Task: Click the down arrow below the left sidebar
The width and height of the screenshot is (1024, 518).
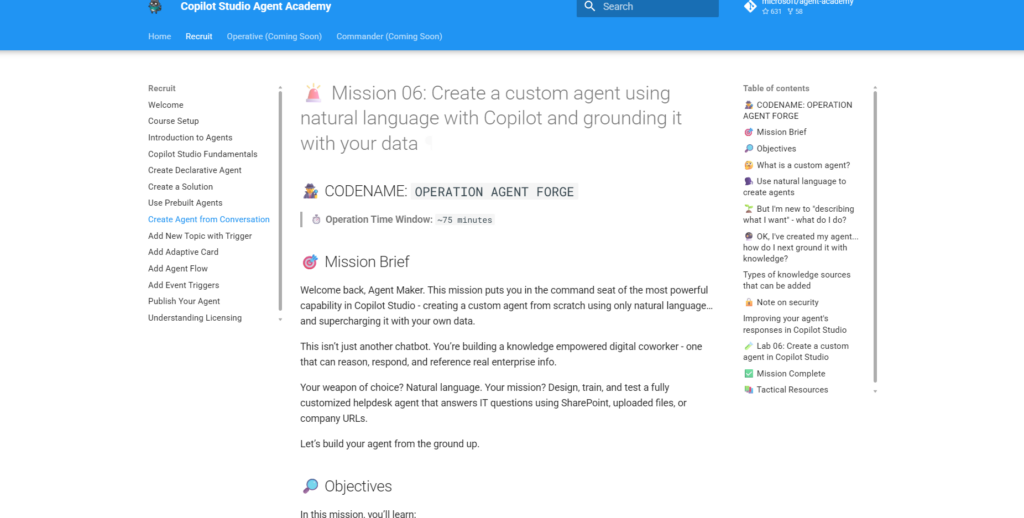Action: [x=280, y=319]
